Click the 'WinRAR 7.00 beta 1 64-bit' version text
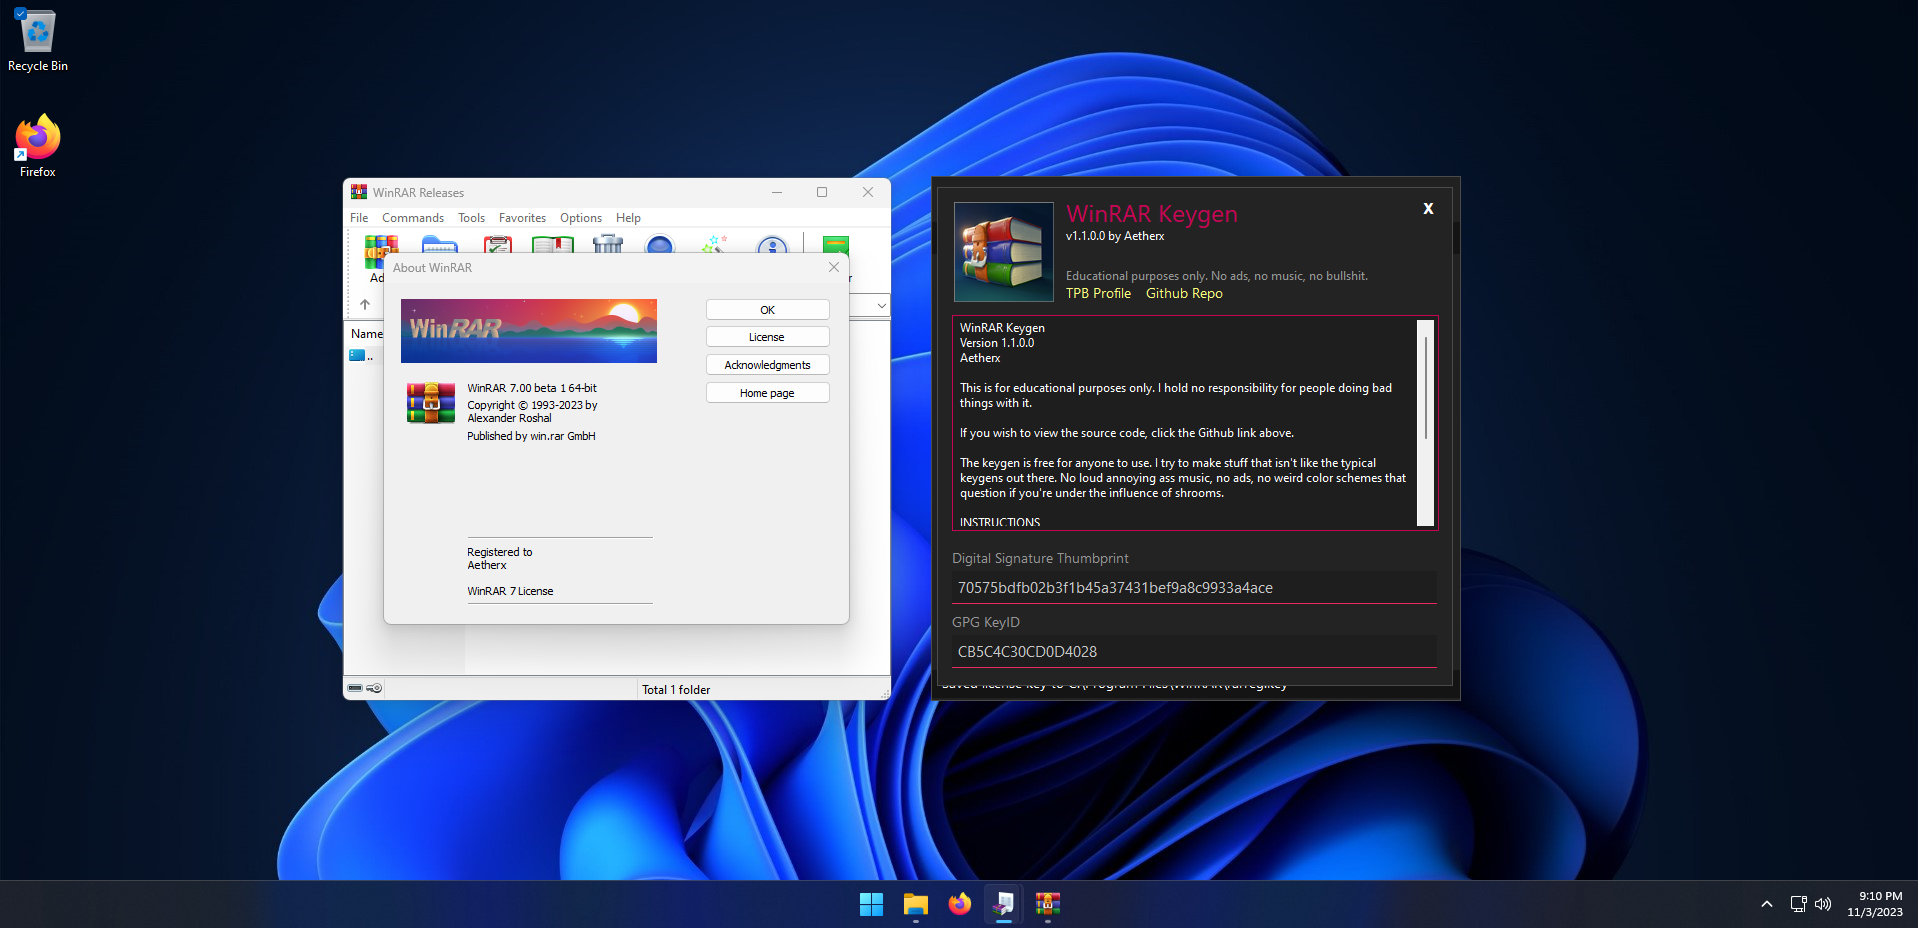Image resolution: width=1918 pixels, height=928 pixels. (x=532, y=388)
